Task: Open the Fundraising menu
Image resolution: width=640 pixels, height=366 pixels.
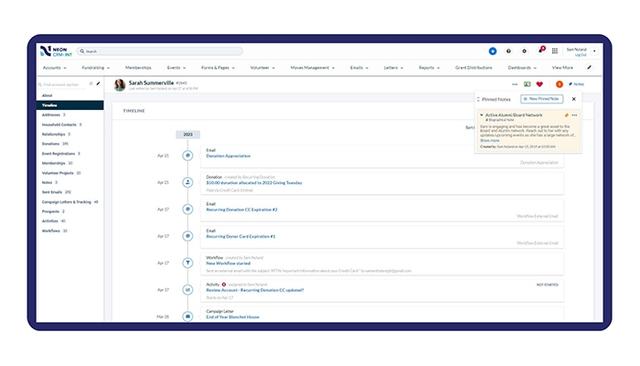Action: point(96,68)
